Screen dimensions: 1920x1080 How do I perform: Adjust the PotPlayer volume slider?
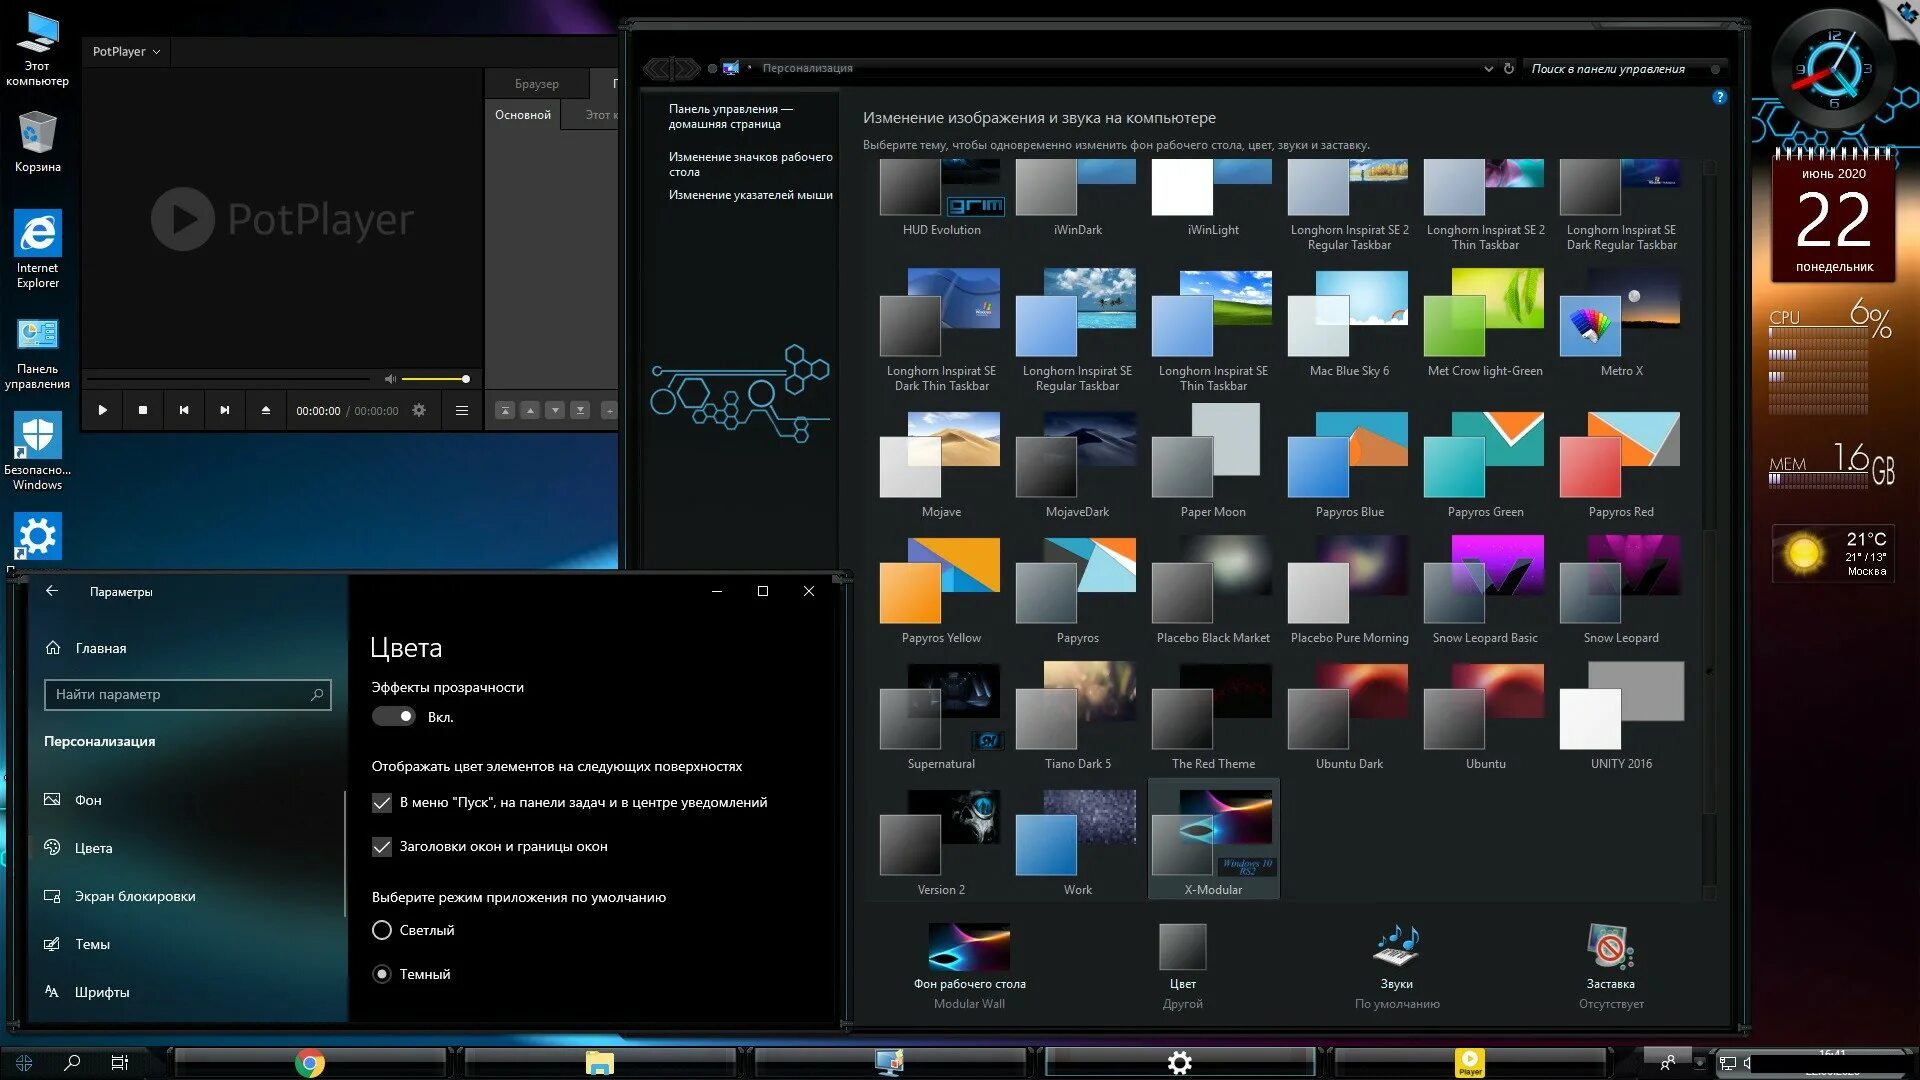435,379
